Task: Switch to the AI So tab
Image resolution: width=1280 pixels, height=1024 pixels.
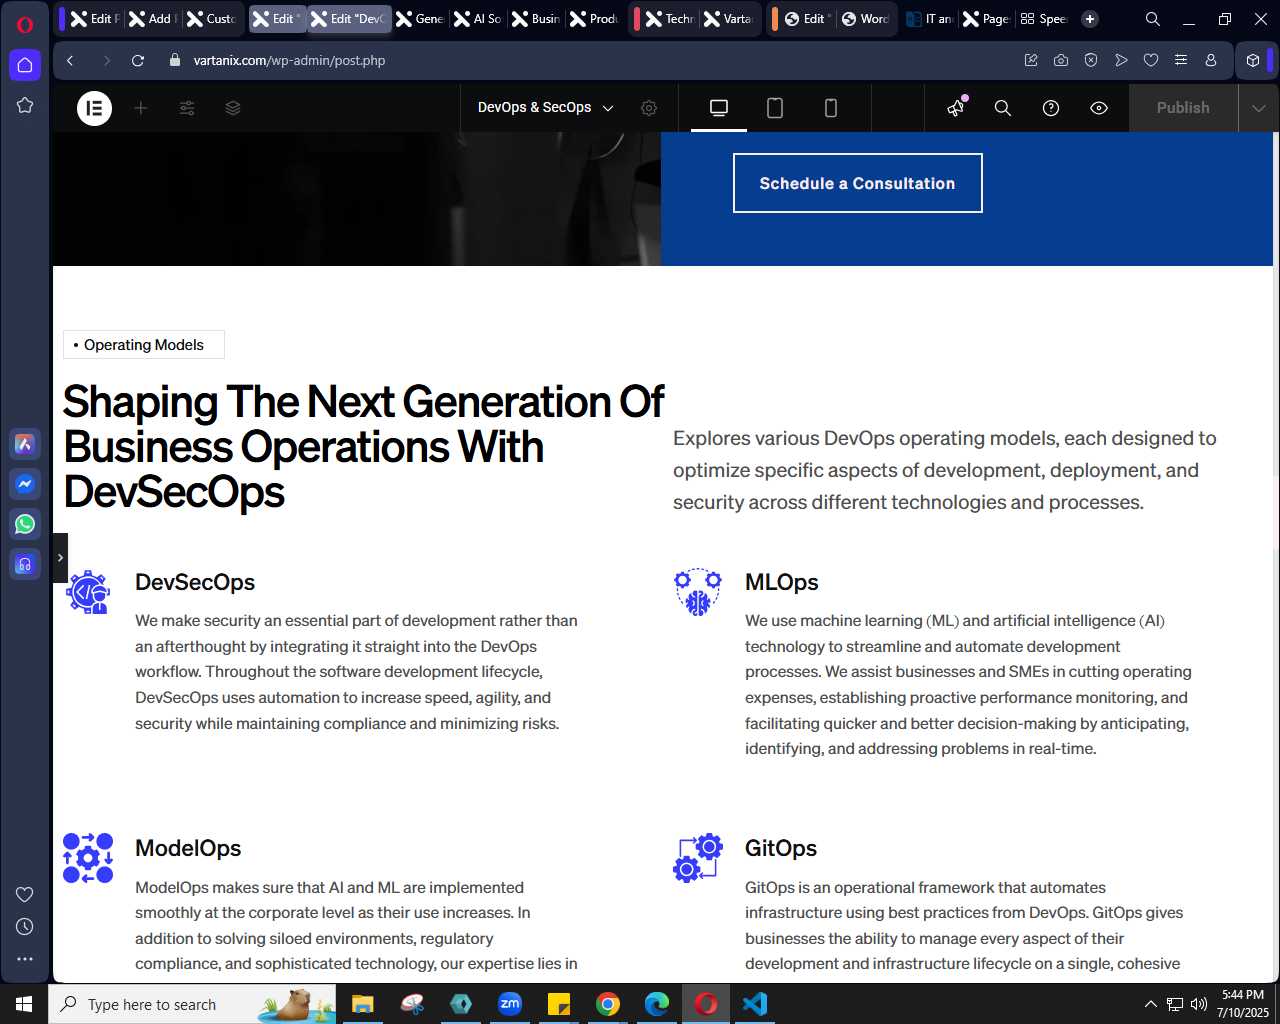Action: click(x=478, y=19)
